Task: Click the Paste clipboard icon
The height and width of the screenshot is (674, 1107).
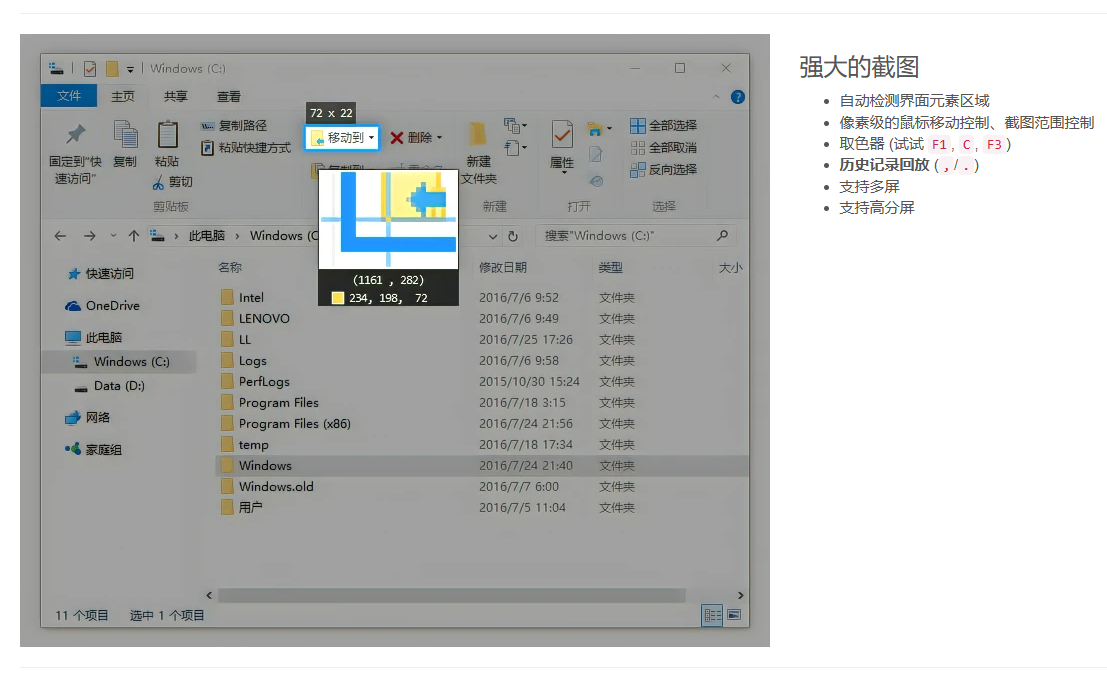Action: 167,134
